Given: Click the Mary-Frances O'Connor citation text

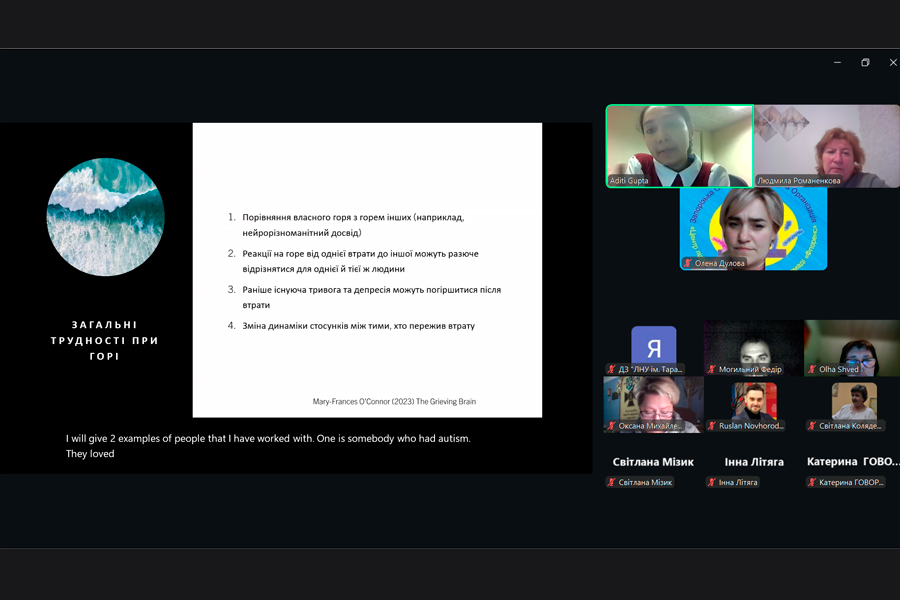Looking at the screenshot, I should [394, 401].
